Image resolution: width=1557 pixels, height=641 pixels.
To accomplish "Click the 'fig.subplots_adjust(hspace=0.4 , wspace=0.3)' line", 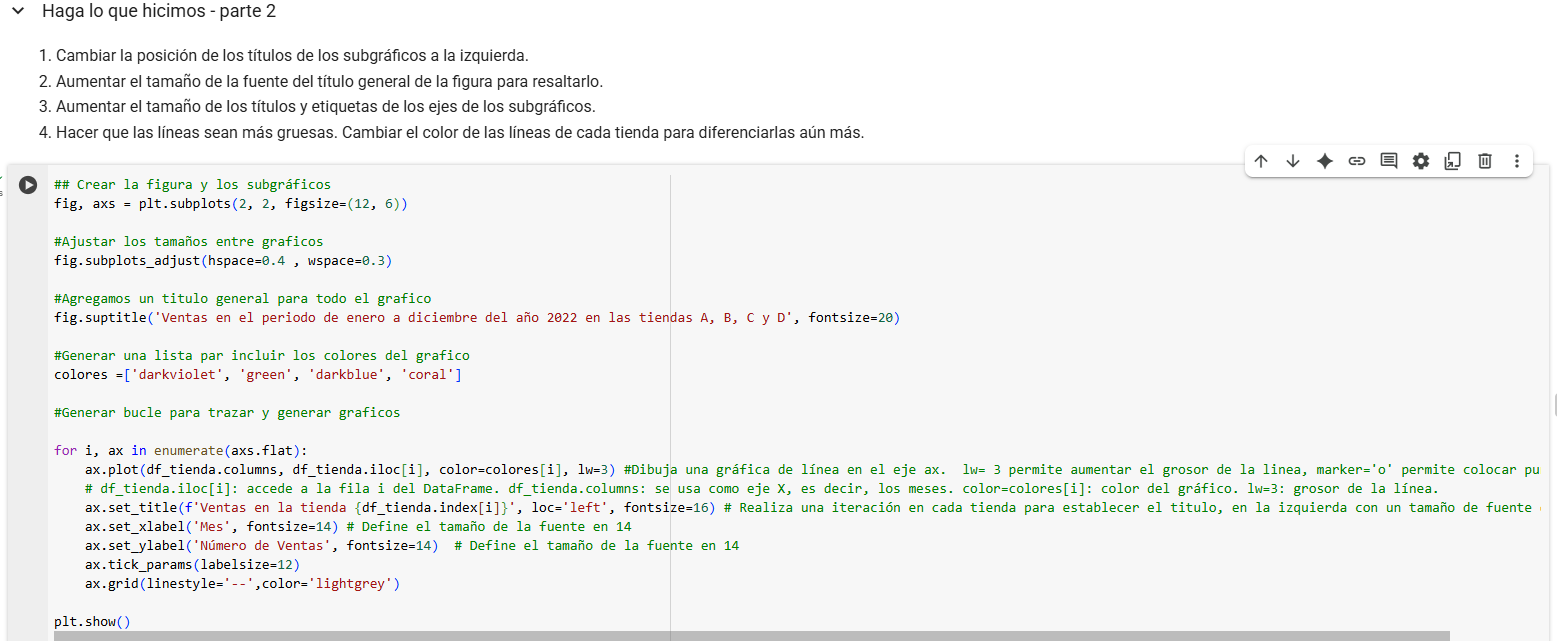I will [x=223, y=261].
